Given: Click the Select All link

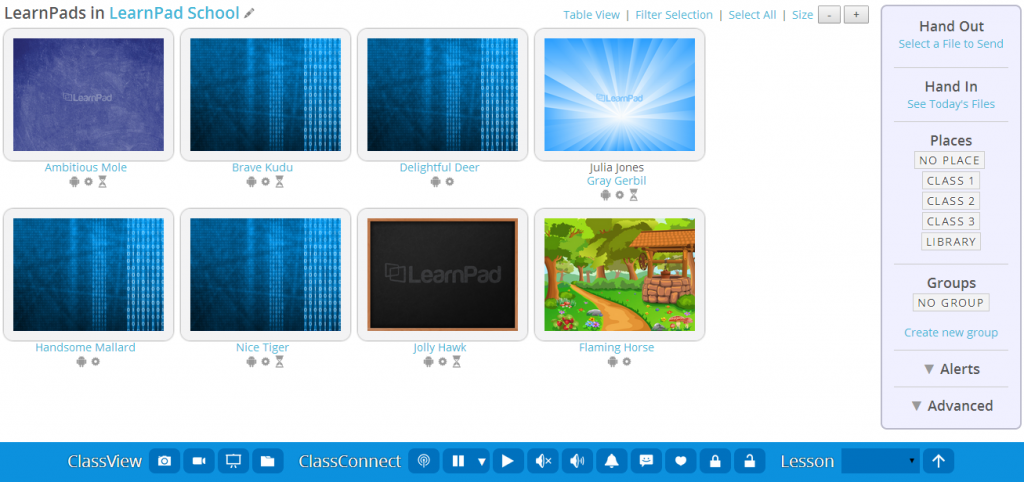Looking at the screenshot, I should pyautogui.click(x=752, y=15).
